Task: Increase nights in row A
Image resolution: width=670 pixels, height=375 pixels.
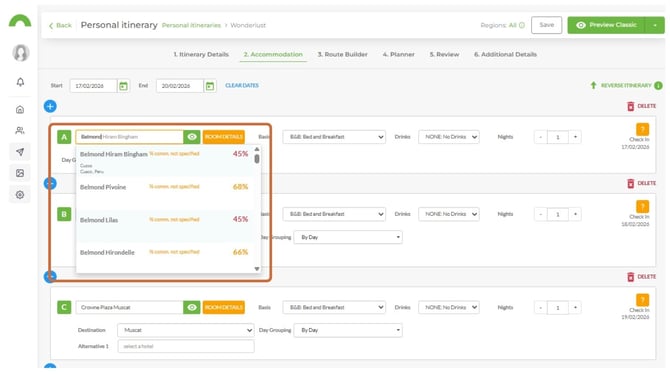Action: tap(575, 137)
